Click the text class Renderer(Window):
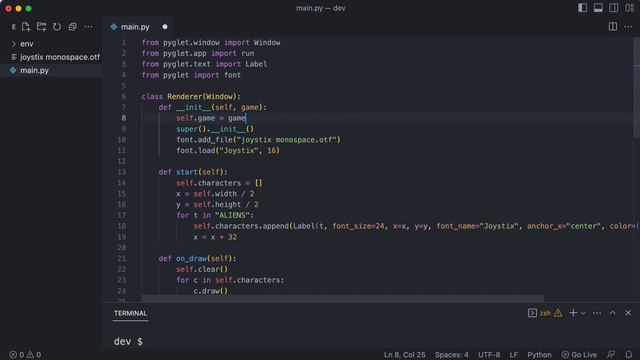This screenshot has height=360, width=640. click(x=191, y=97)
